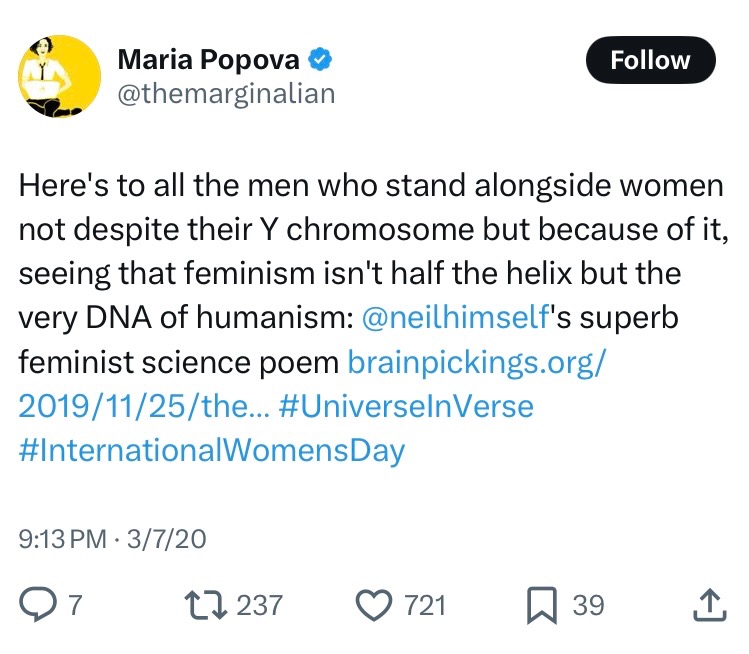Viewport: 749px width, 654px height.
Task: Visit the @themarginalian handle
Action: [226, 94]
